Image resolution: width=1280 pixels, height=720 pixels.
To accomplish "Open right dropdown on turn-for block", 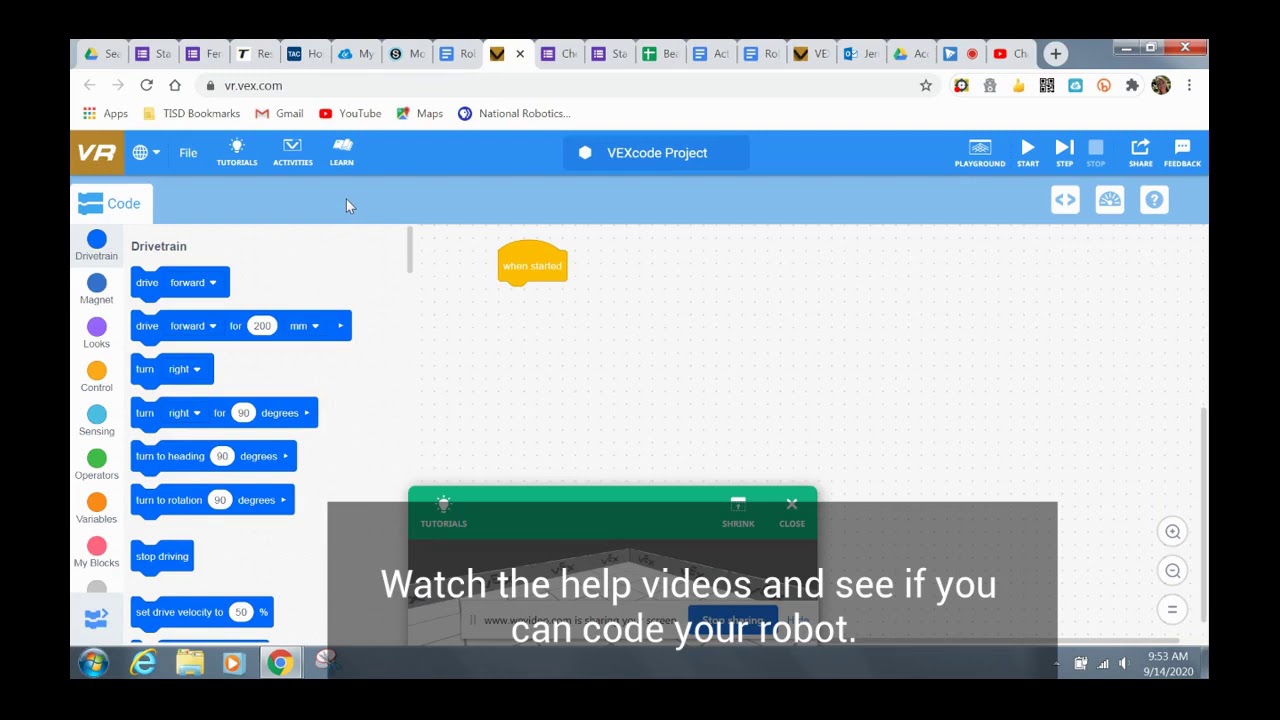I will (184, 413).
